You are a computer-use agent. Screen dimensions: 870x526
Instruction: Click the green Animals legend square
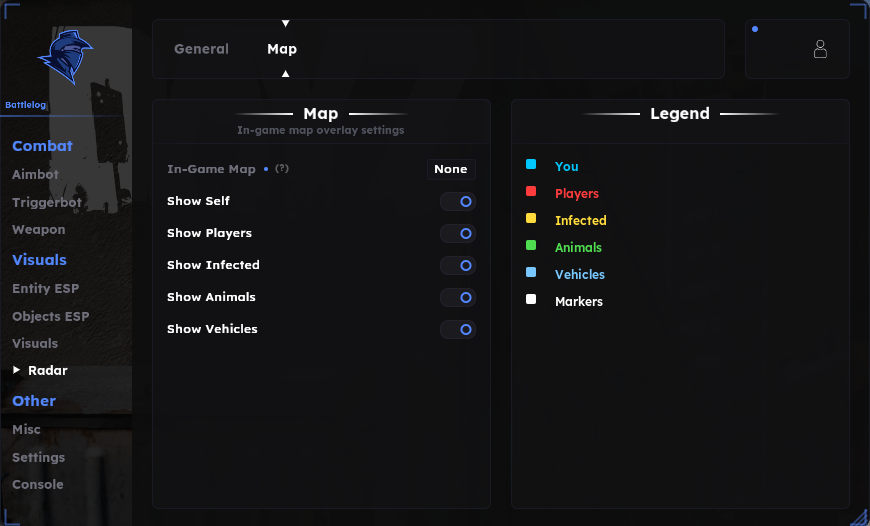pyautogui.click(x=531, y=245)
